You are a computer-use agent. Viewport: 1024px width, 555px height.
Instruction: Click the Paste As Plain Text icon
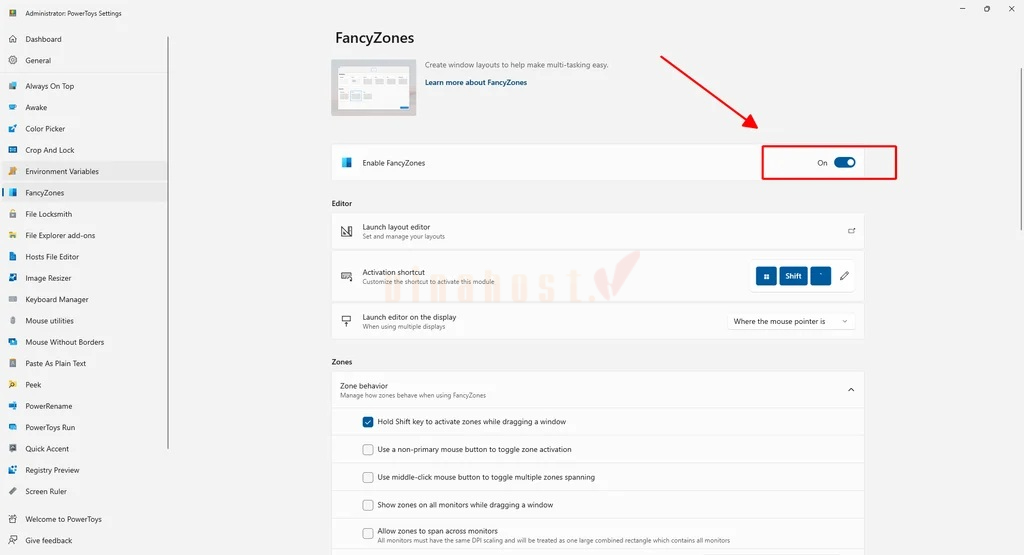(x=12, y=363)
